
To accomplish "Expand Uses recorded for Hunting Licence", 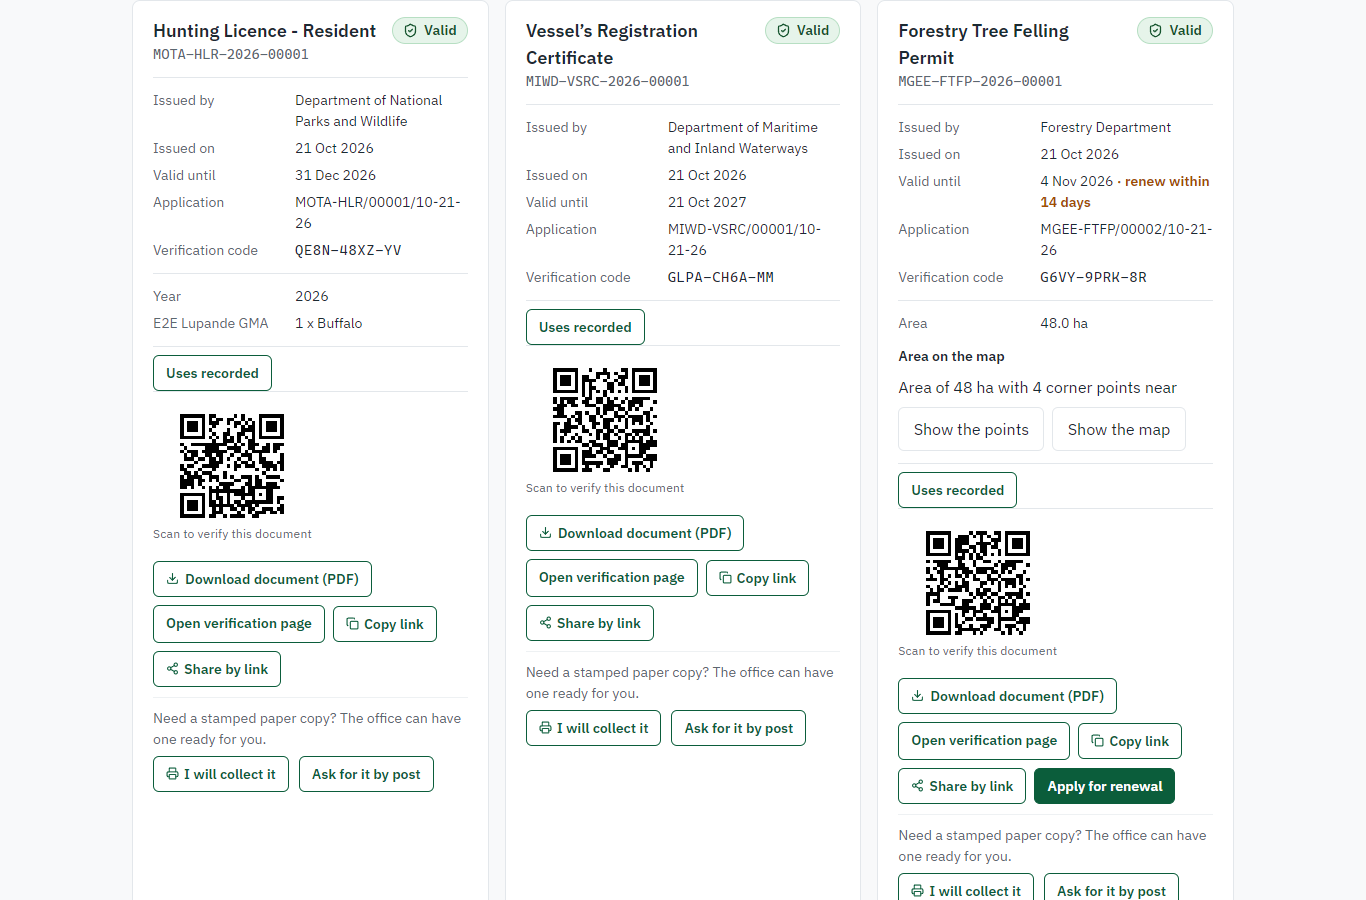I will pos(212,373).
